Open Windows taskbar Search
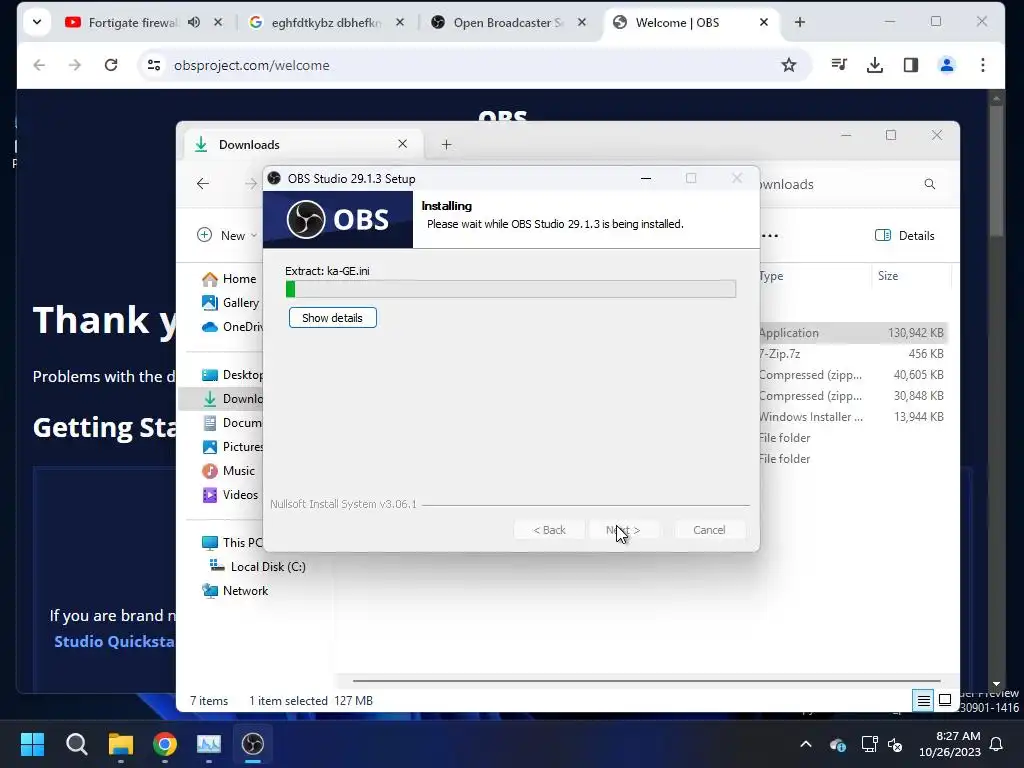The image size is (1024, 768). tap(76, 744)
